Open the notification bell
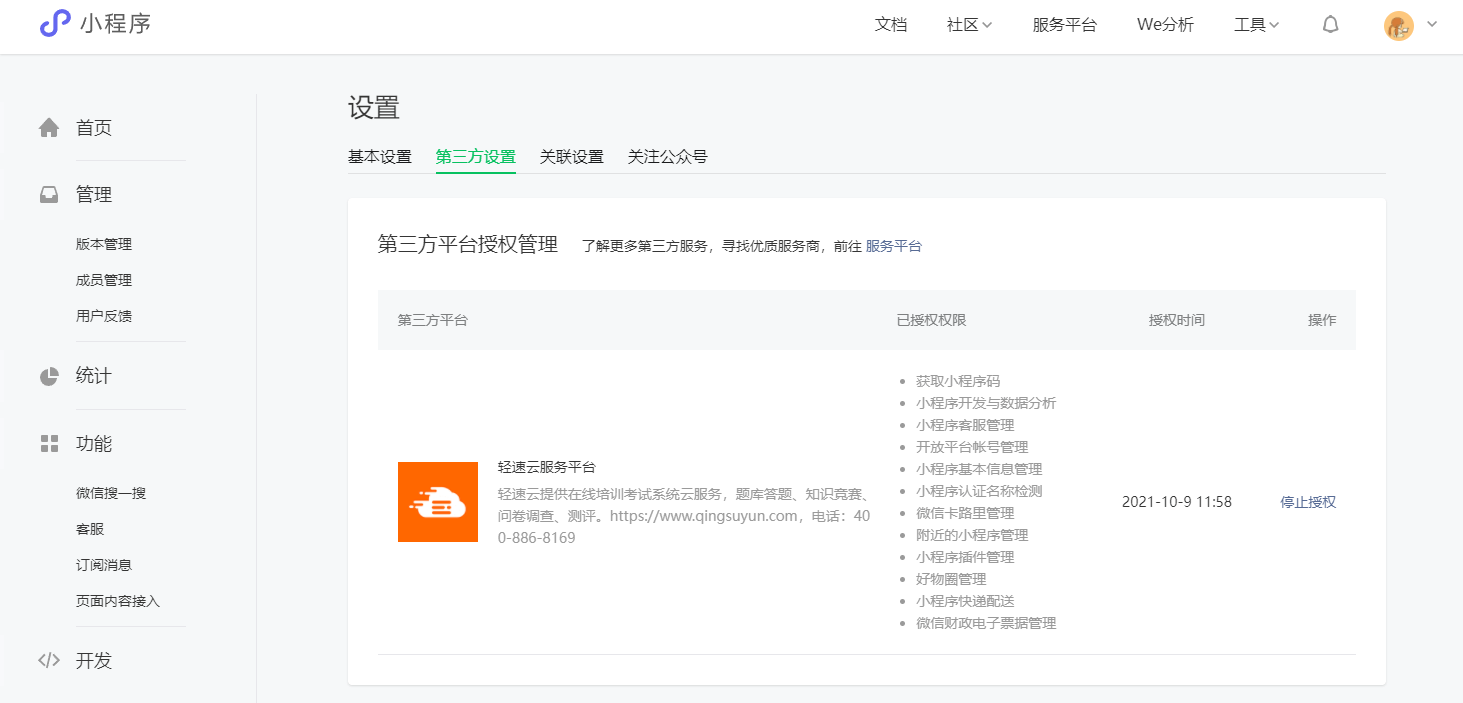 point(1330,25)
